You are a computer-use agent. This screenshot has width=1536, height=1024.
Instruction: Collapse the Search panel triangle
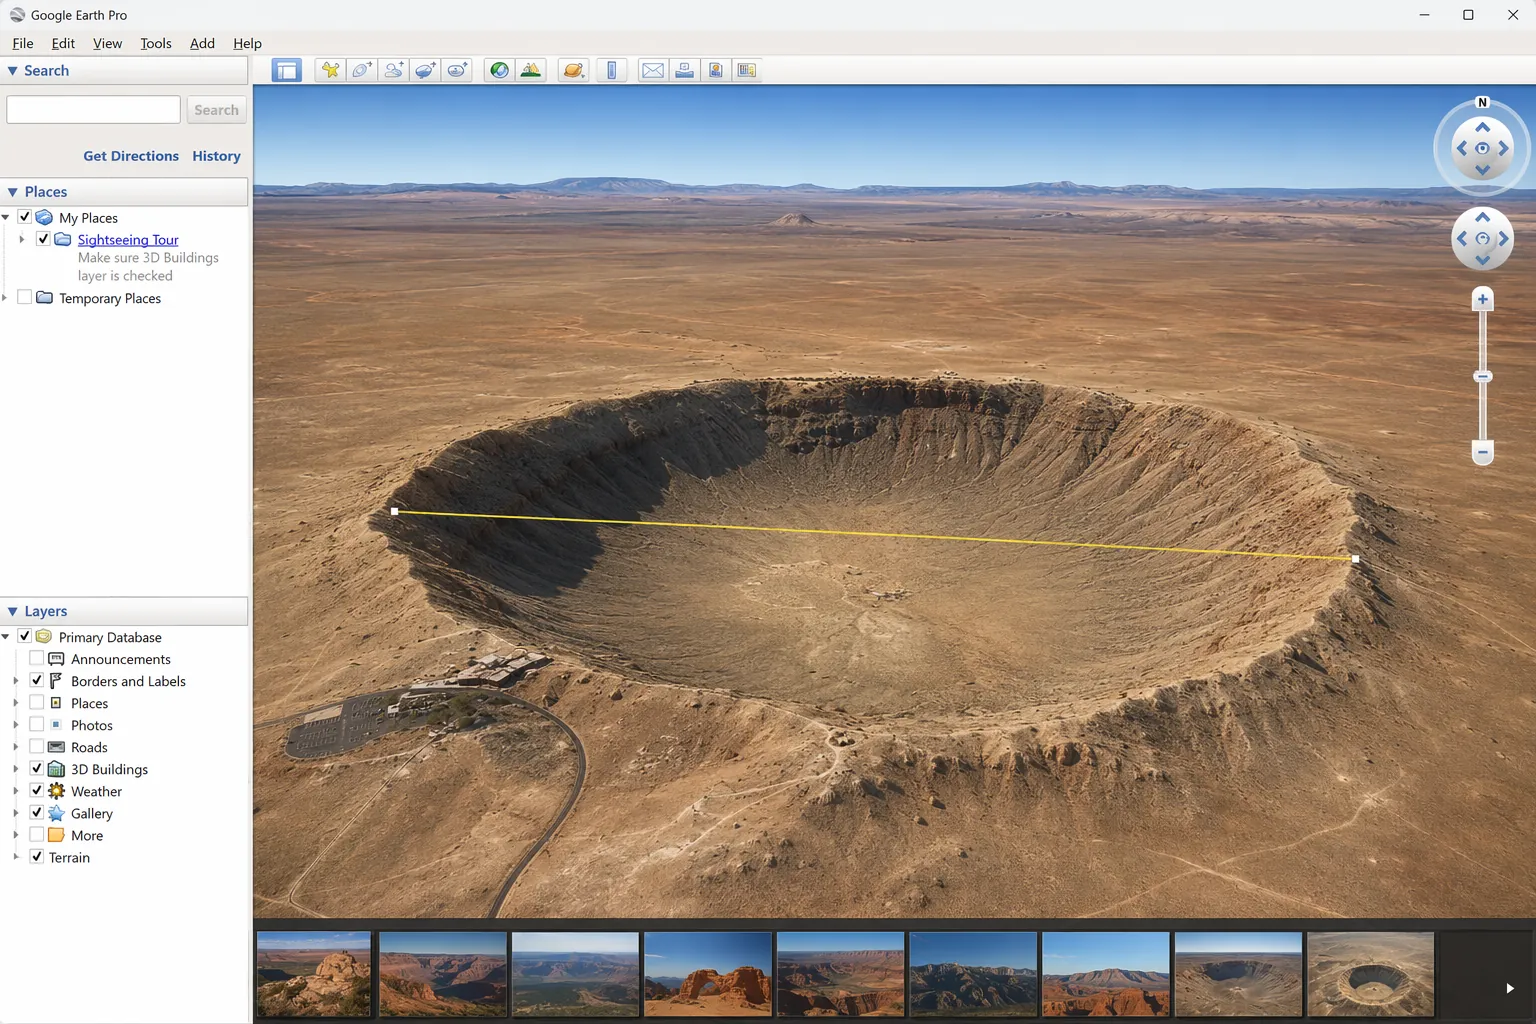(12, 71)
